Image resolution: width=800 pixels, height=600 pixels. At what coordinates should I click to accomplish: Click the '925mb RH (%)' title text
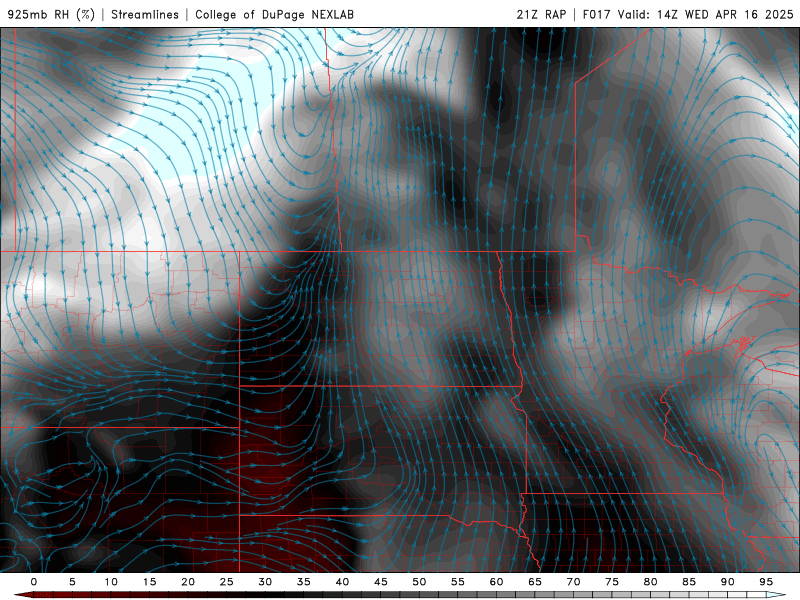(x=52, y=14)
